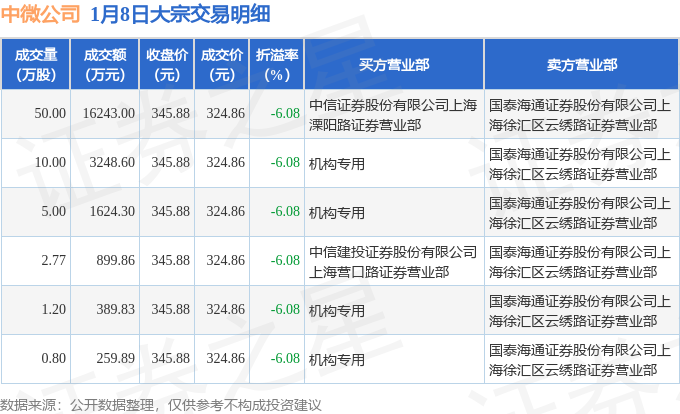Viewport: 680px width, 414px height.
Task: Click the 卖方营业部 column header
Action: [581, 64]
